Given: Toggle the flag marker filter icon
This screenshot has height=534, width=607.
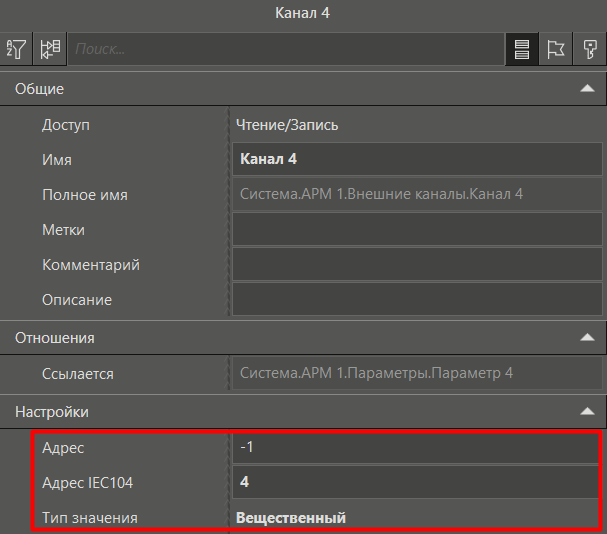Looking at the screenshot, I should click(555, 50).
